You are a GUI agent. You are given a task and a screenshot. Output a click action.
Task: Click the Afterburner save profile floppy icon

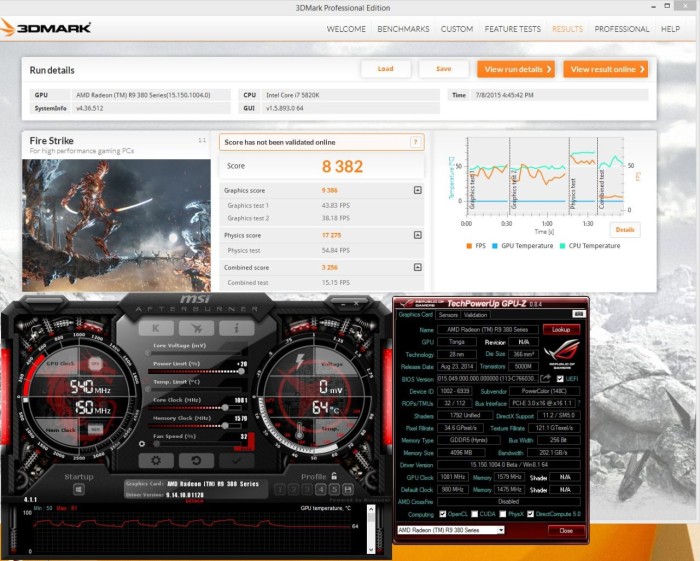point(348,490)
